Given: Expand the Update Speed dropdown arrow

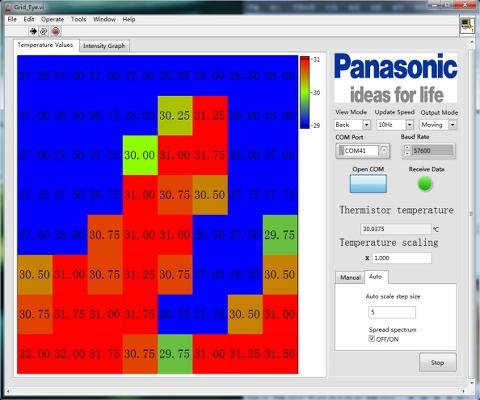Looking at the screenshot, I should point(410,125).
